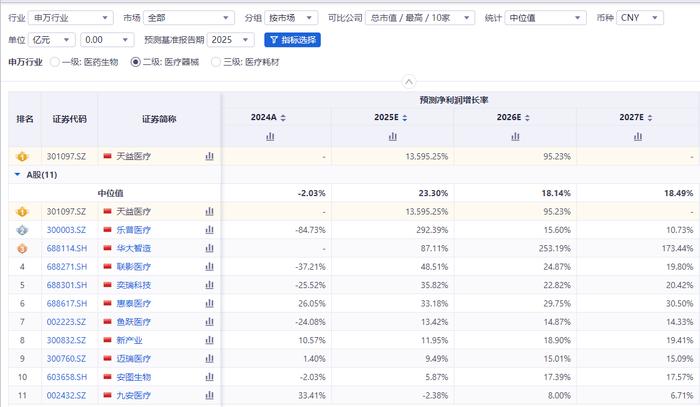Open chart icon in 惠泰医疗 row
This screenshot has width=700, height=407.
[209, 303]
